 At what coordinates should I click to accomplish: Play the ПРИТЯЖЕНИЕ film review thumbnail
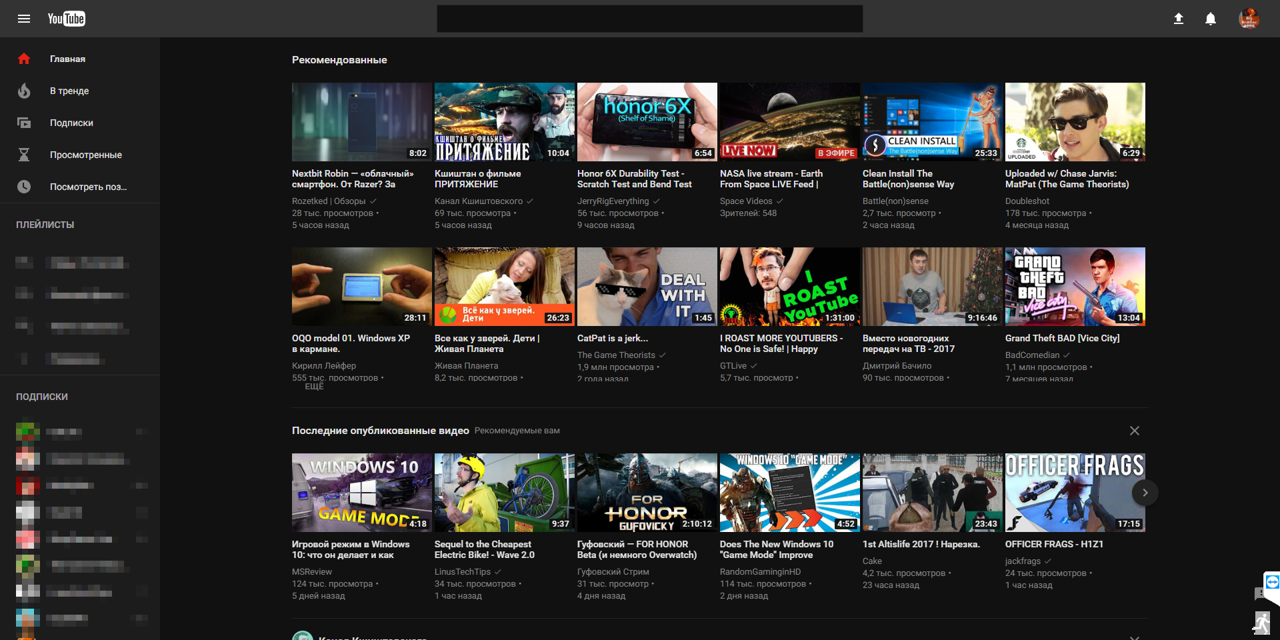(x=504, y=122)
